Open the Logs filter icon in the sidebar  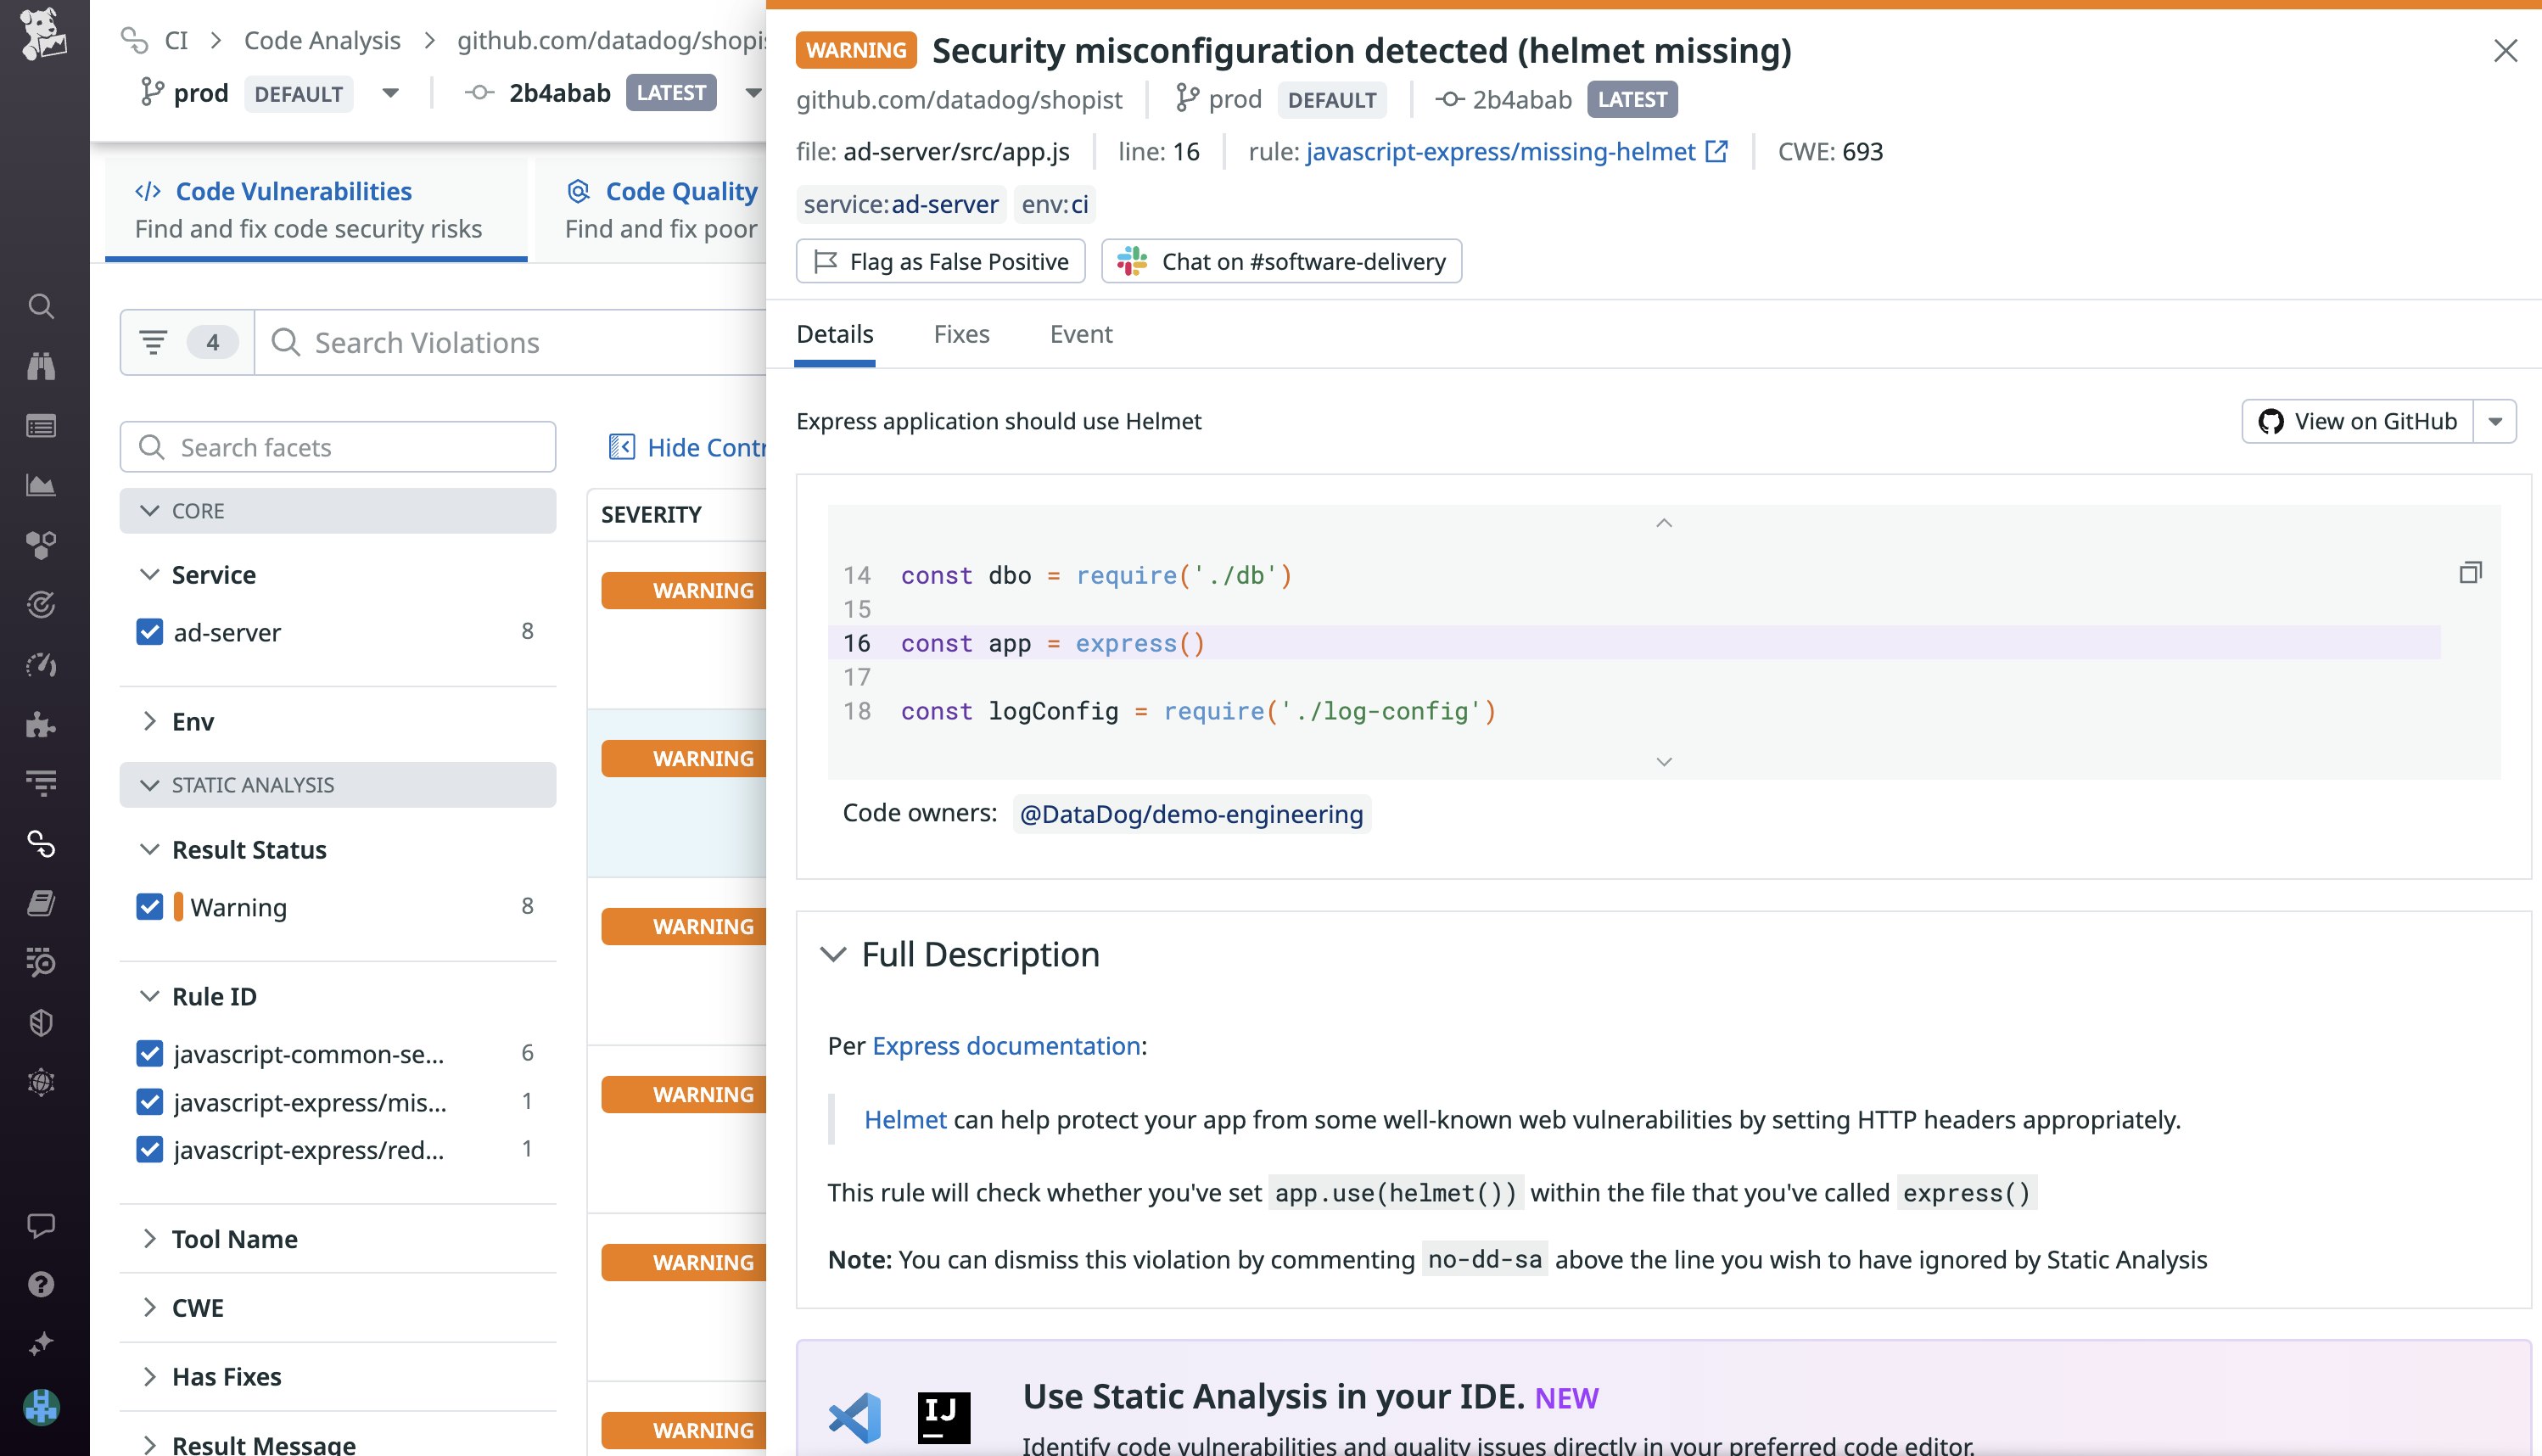pyautogui.click(x=41, y=782)
